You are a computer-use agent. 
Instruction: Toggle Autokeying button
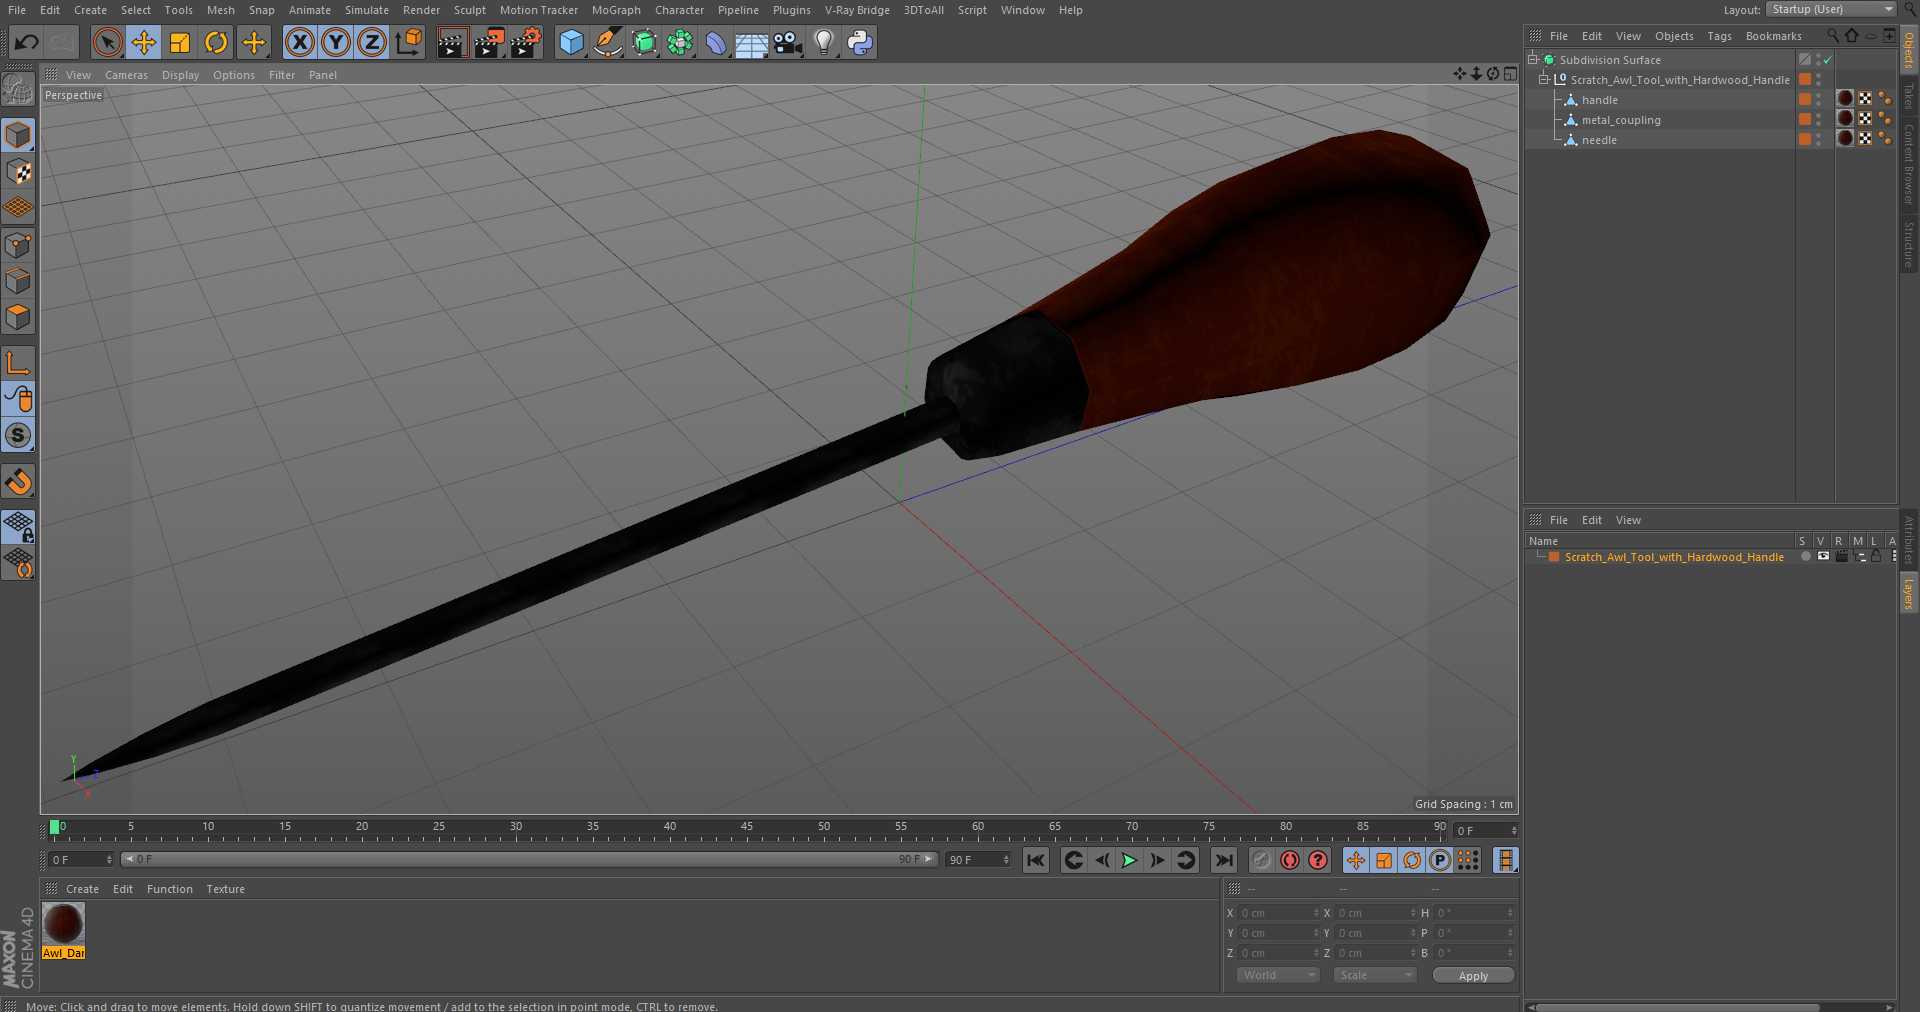(1290, 860)
